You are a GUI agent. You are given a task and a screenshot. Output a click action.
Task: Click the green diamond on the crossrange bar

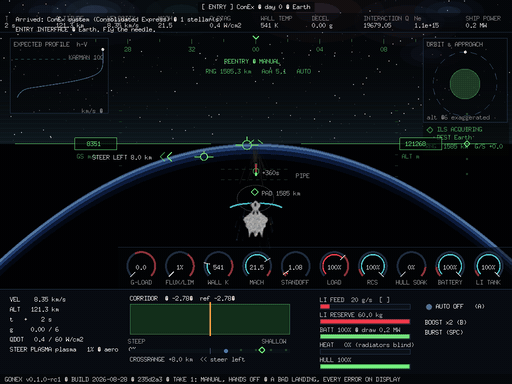click(262, 350)
